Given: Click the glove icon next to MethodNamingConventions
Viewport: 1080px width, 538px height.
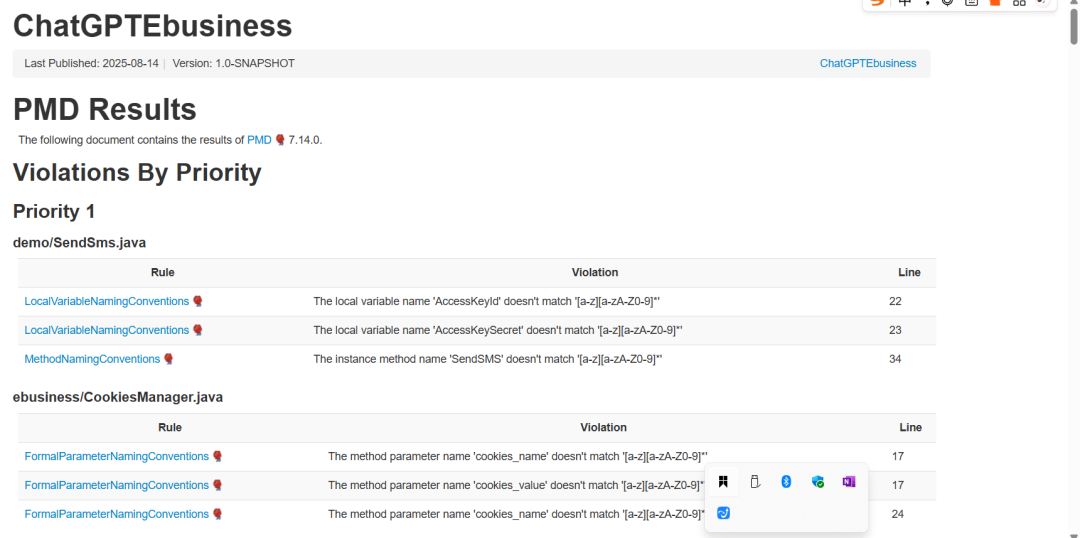Looking at the screenshot, I should [169, 359].
